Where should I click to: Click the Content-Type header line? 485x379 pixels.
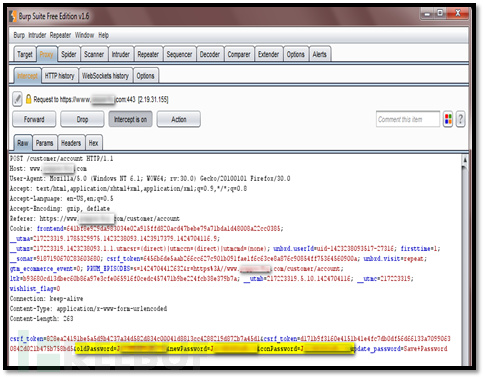coord(88,309)
